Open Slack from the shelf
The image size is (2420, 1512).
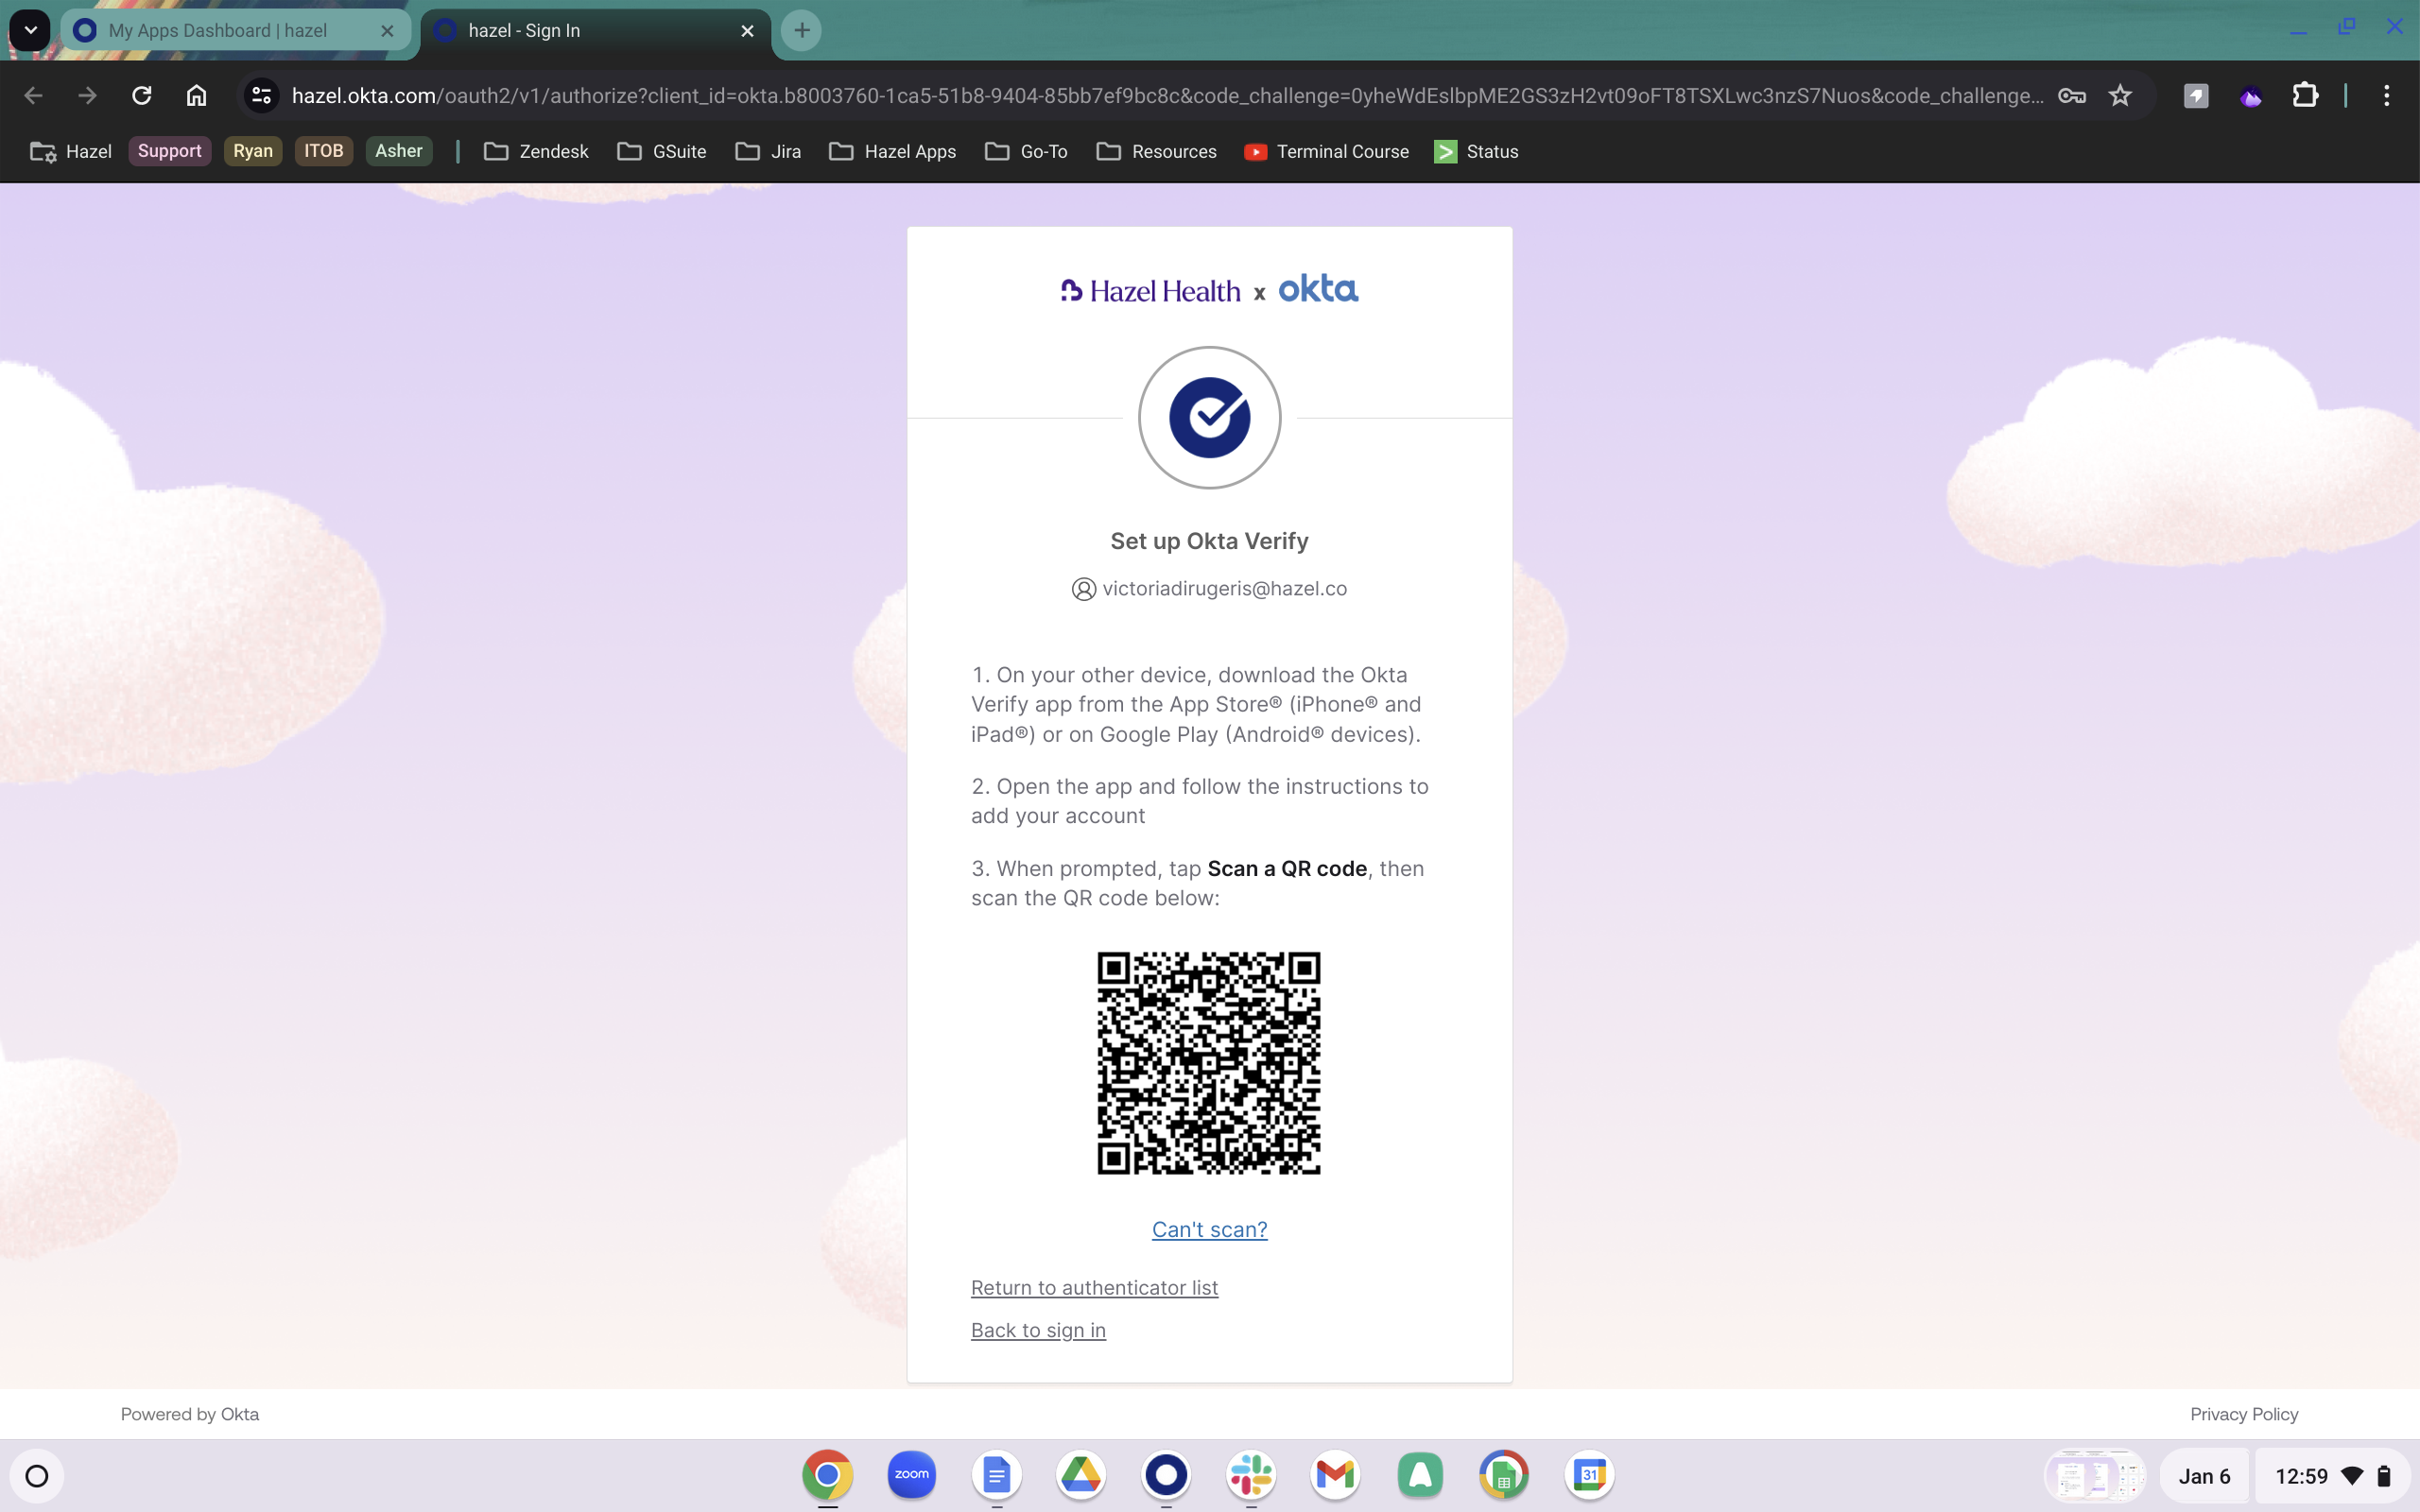pyautogui.click(x=1251, y=1475)
